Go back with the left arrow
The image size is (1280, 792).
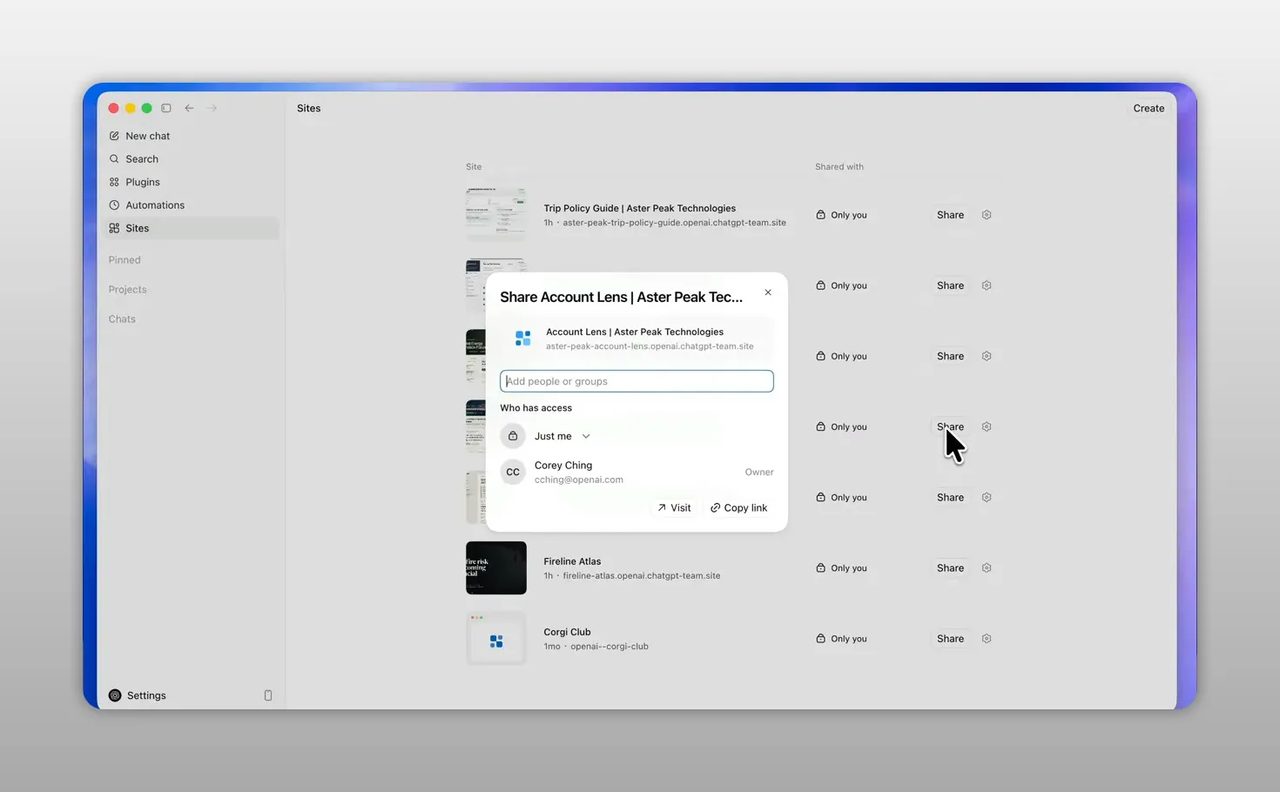pyautogui.click(x=189, y=108)
